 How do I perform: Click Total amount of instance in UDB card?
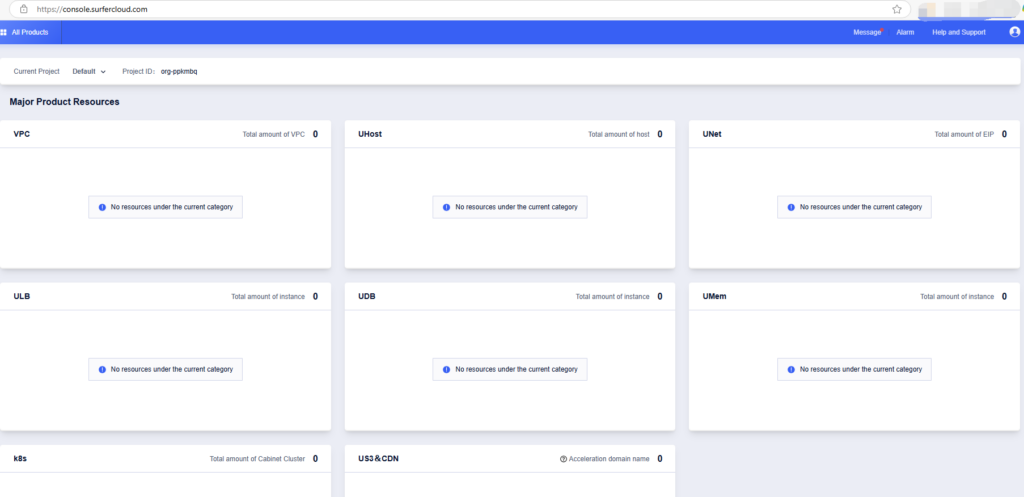pos(613,297)
